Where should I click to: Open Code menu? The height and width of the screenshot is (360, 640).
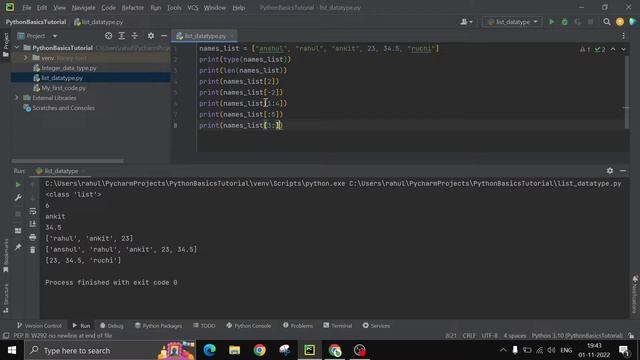pos(108,8)
